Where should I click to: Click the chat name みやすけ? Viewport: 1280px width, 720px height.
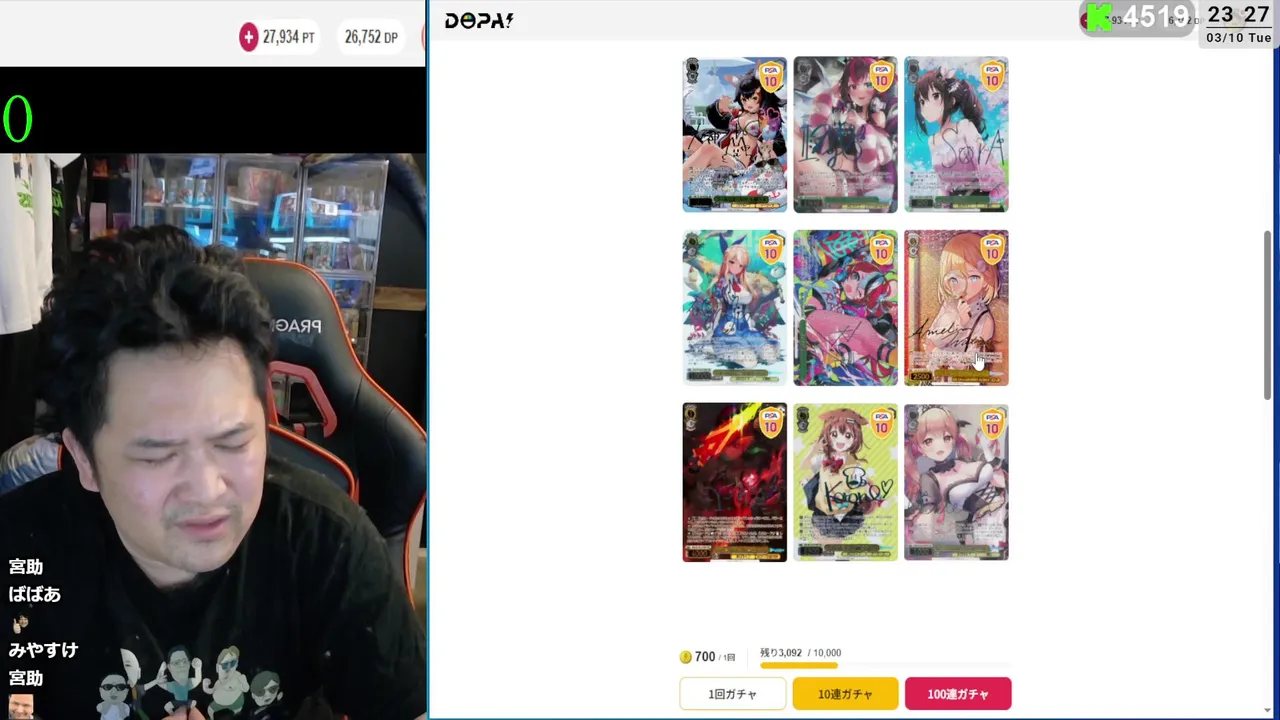43,650
